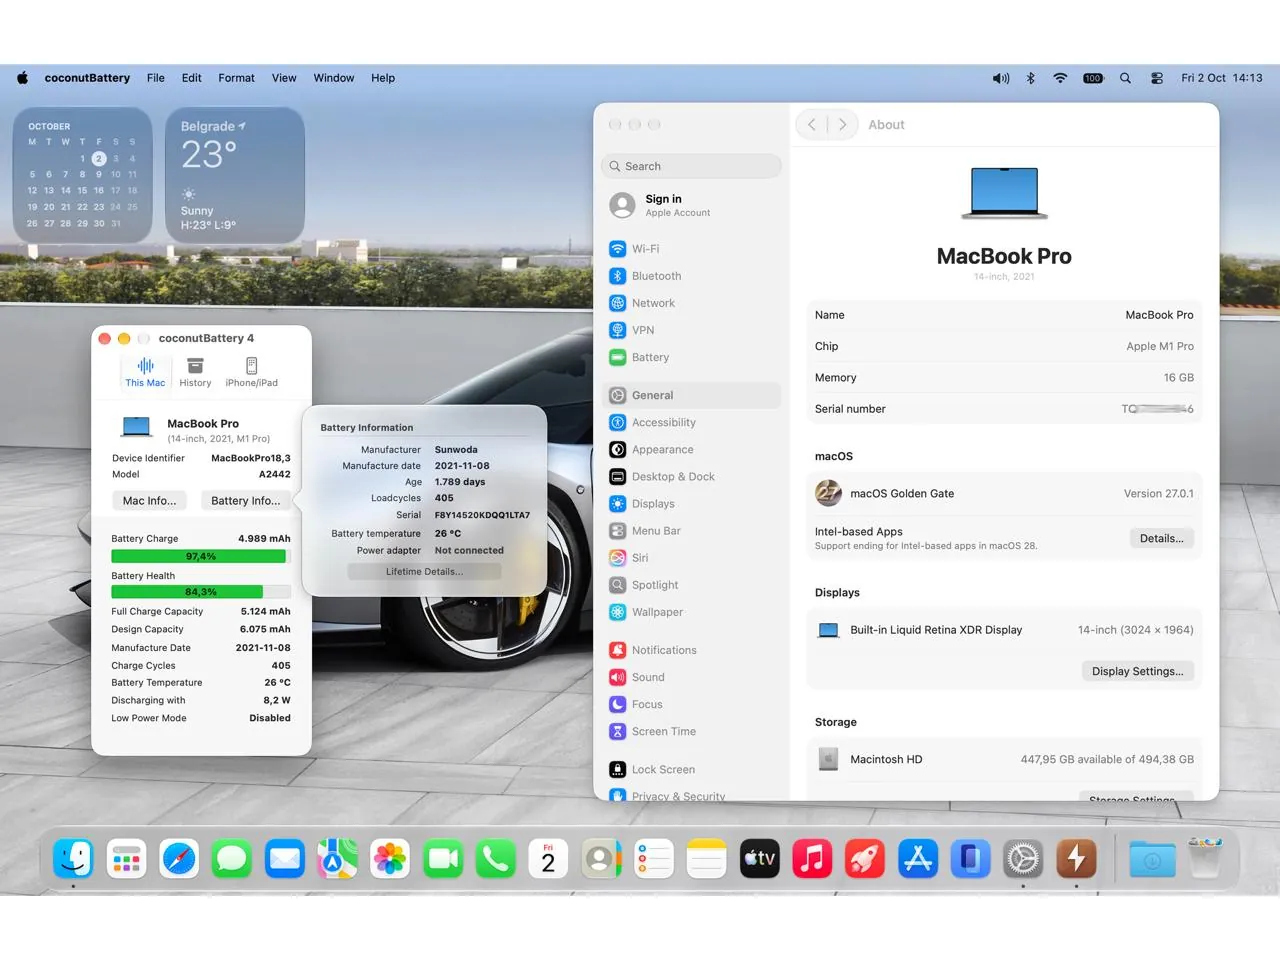Launch Safari from the Dock
Image resolution: width=1280 pixels, height=960 pixels.
(x=179, y=858)
